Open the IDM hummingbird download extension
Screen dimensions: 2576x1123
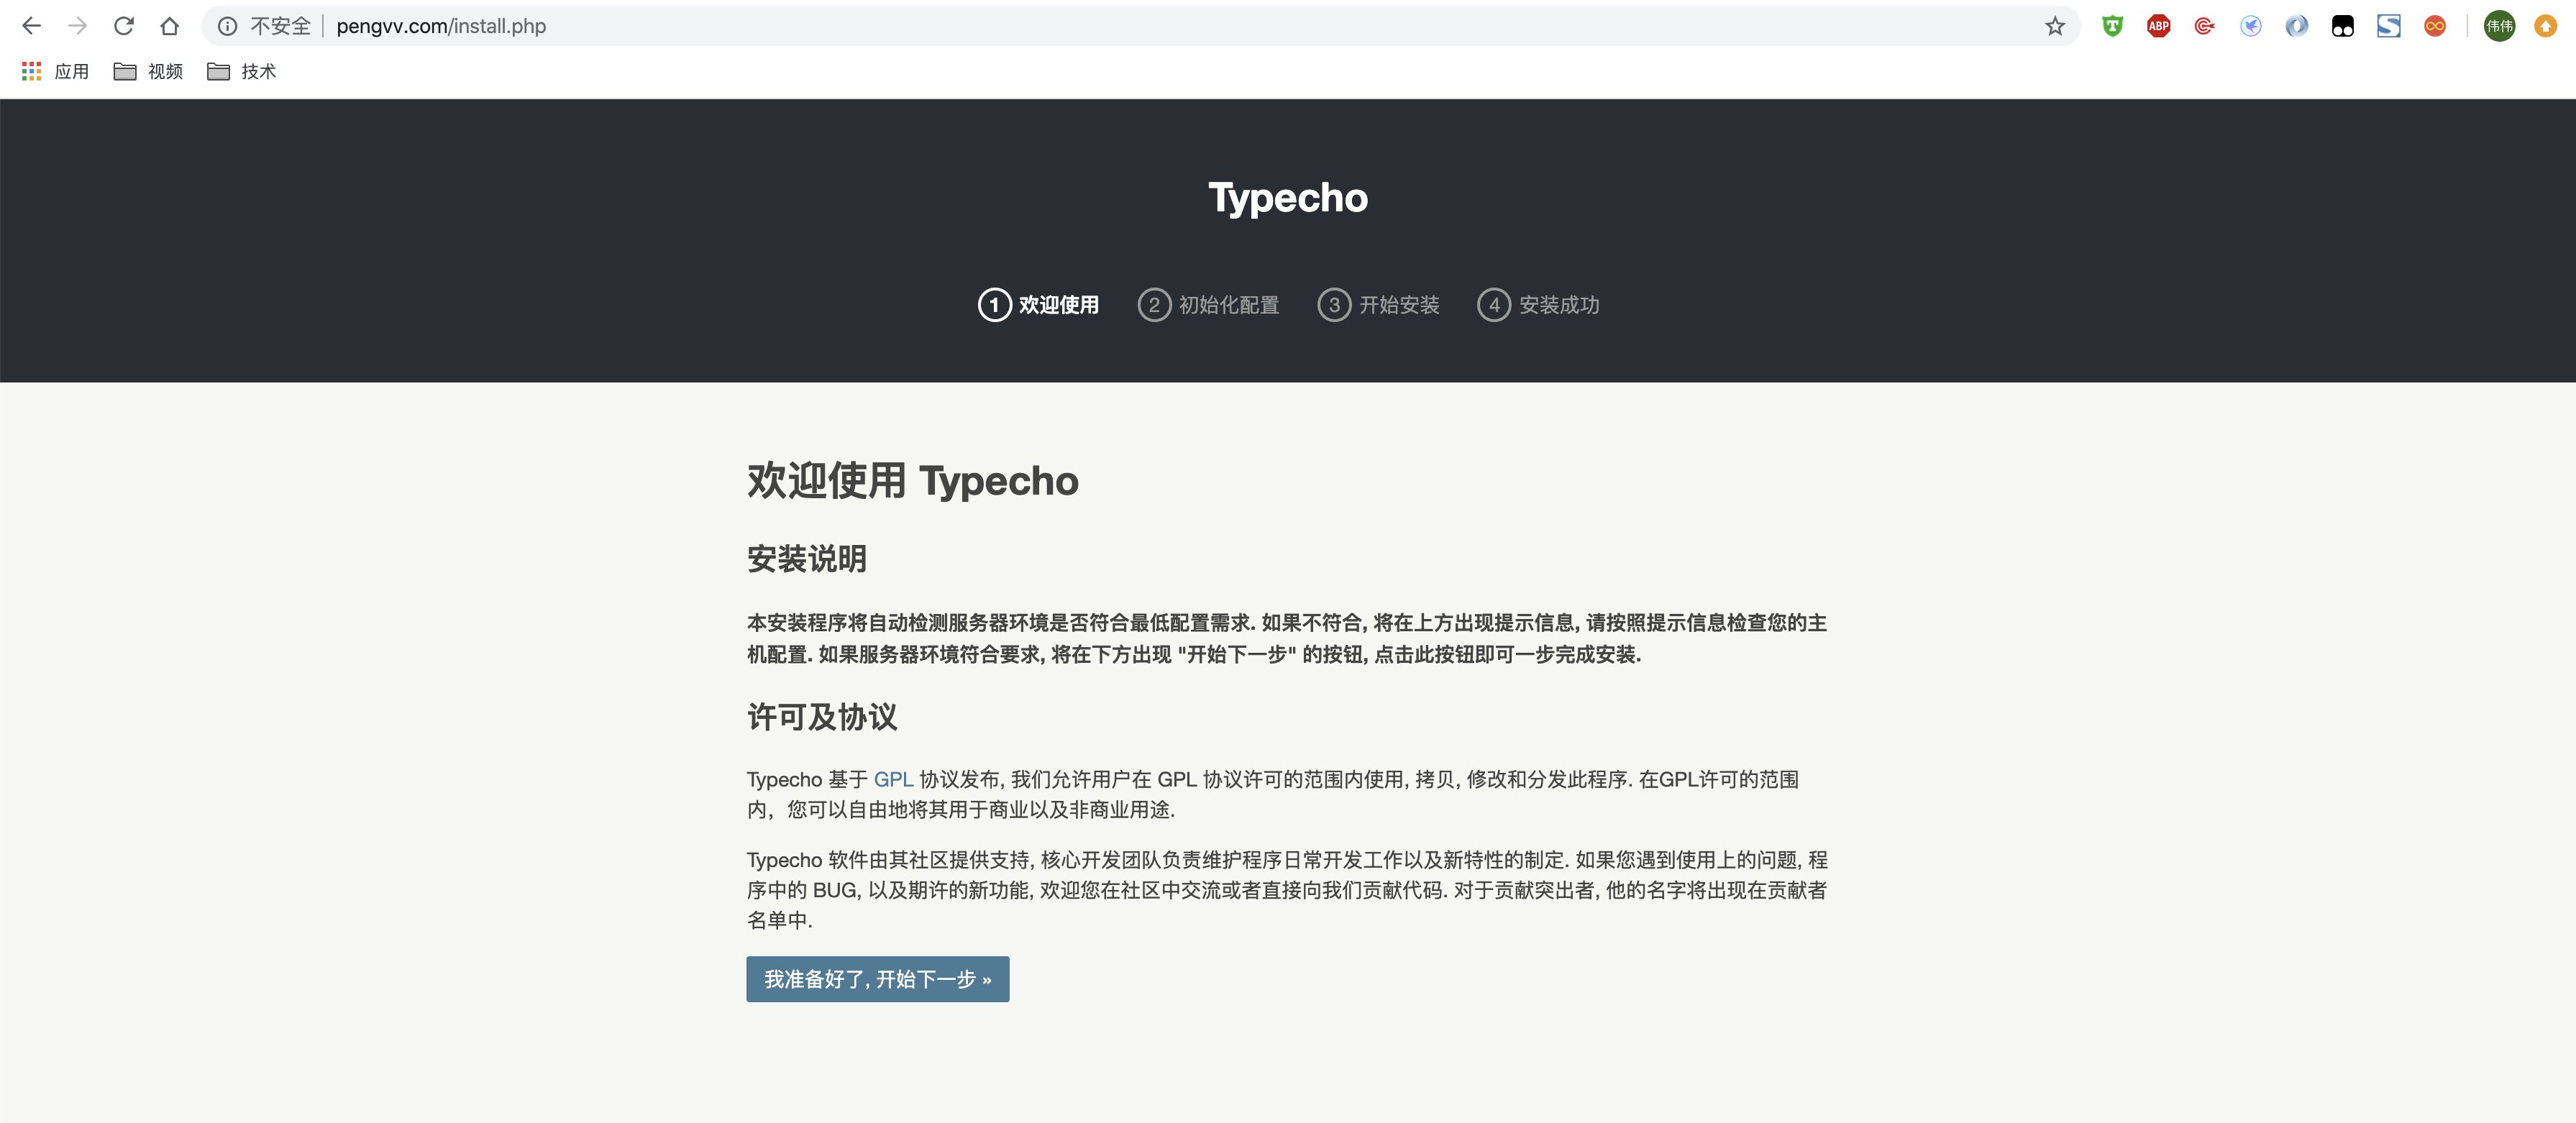(2251, 26)
